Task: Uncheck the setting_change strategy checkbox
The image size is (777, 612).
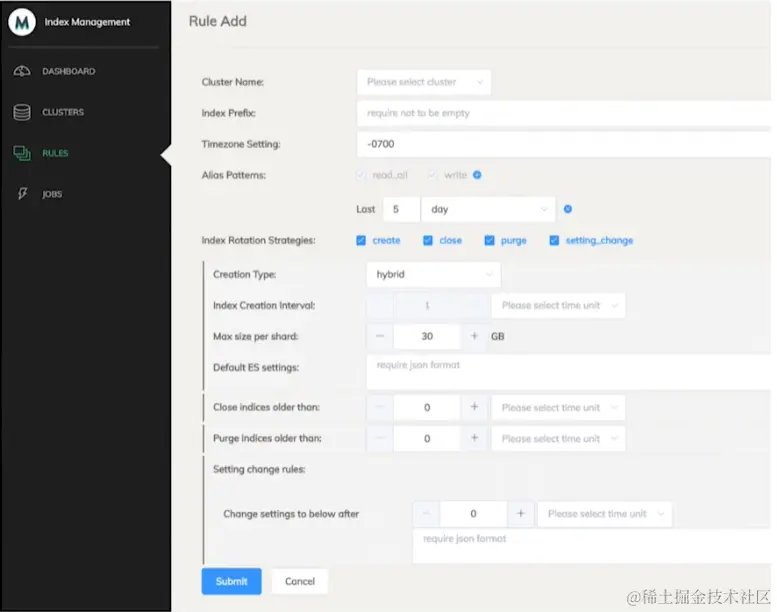Action: (x=554, y=240)
